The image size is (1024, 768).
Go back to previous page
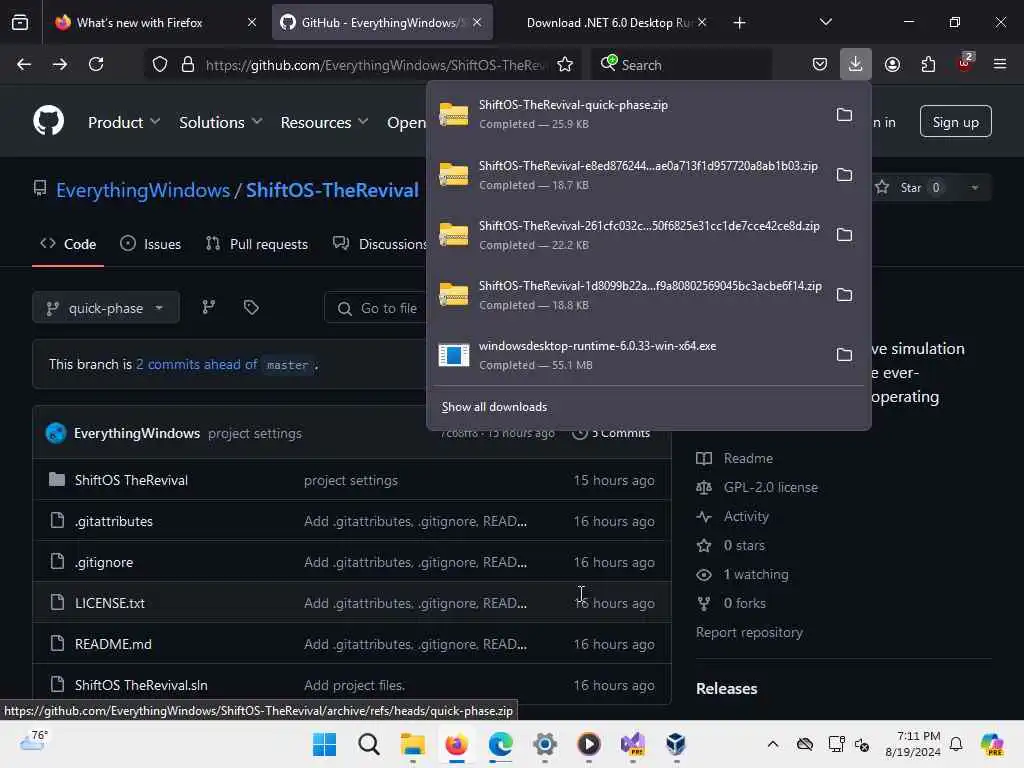tap(24, 65)
